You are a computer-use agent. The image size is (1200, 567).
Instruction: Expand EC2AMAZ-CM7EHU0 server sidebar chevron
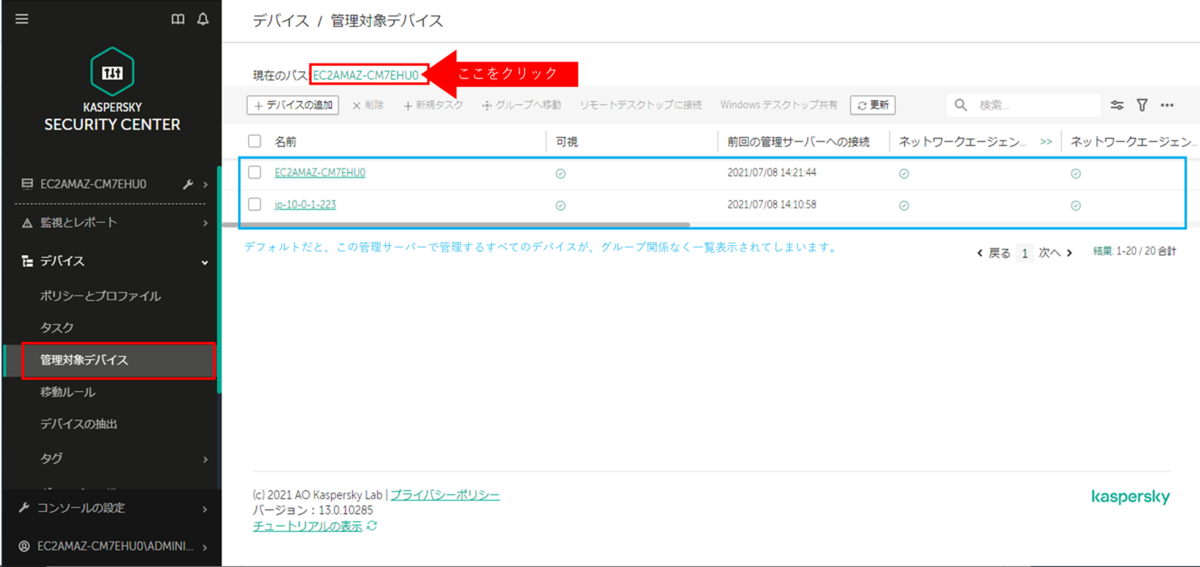[x=206, y=184]
